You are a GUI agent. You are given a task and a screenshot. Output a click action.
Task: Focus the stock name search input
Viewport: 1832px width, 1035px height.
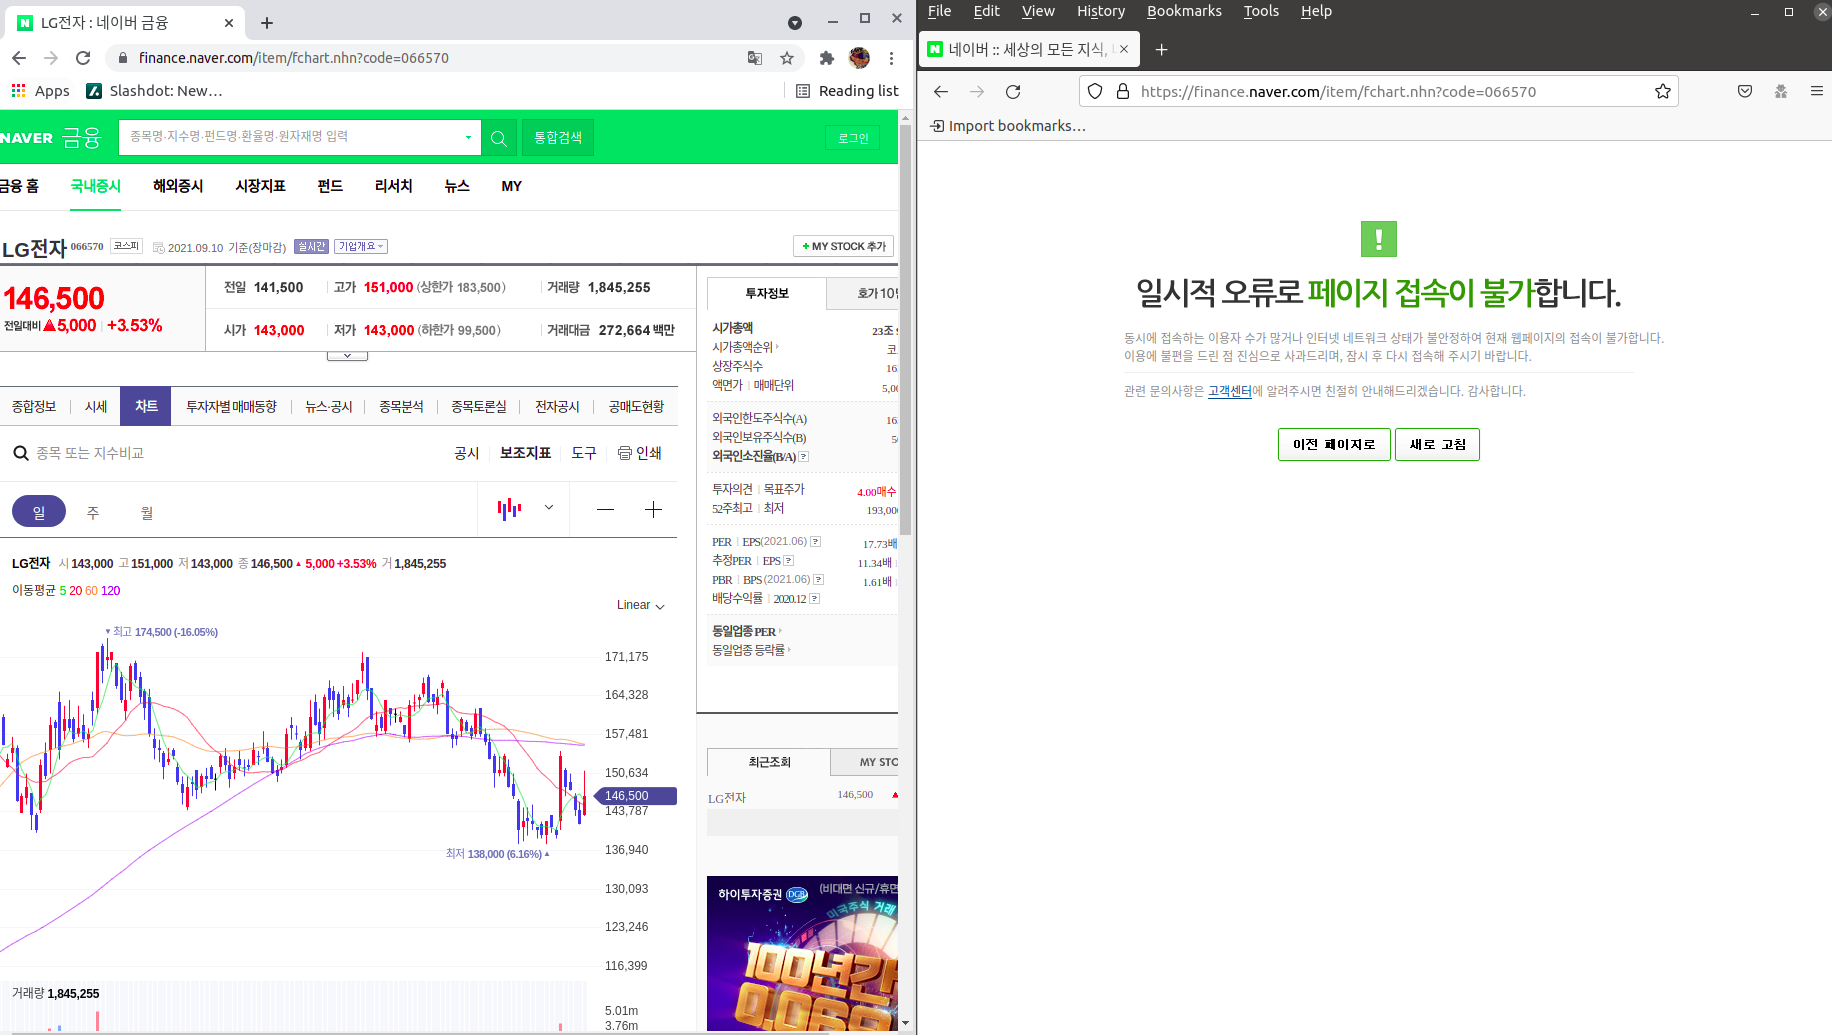point(290,137)
